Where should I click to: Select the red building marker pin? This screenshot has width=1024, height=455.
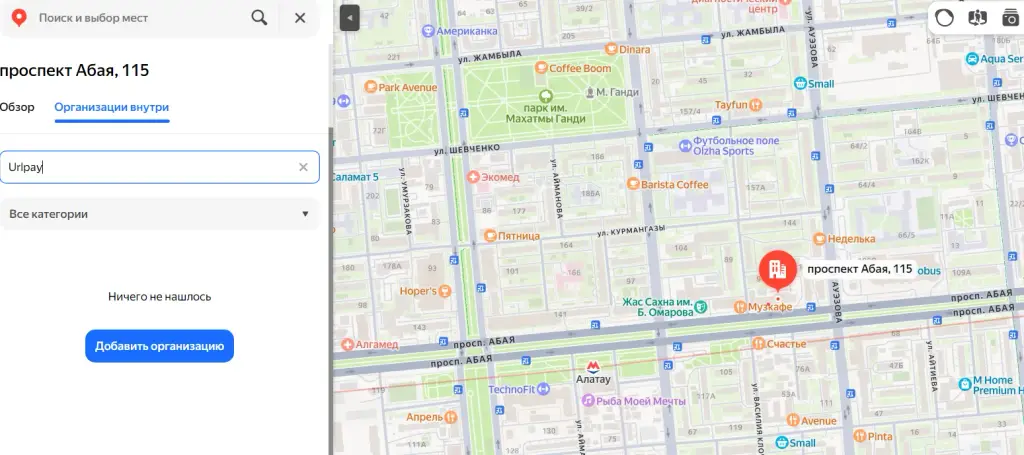[777, 270]
